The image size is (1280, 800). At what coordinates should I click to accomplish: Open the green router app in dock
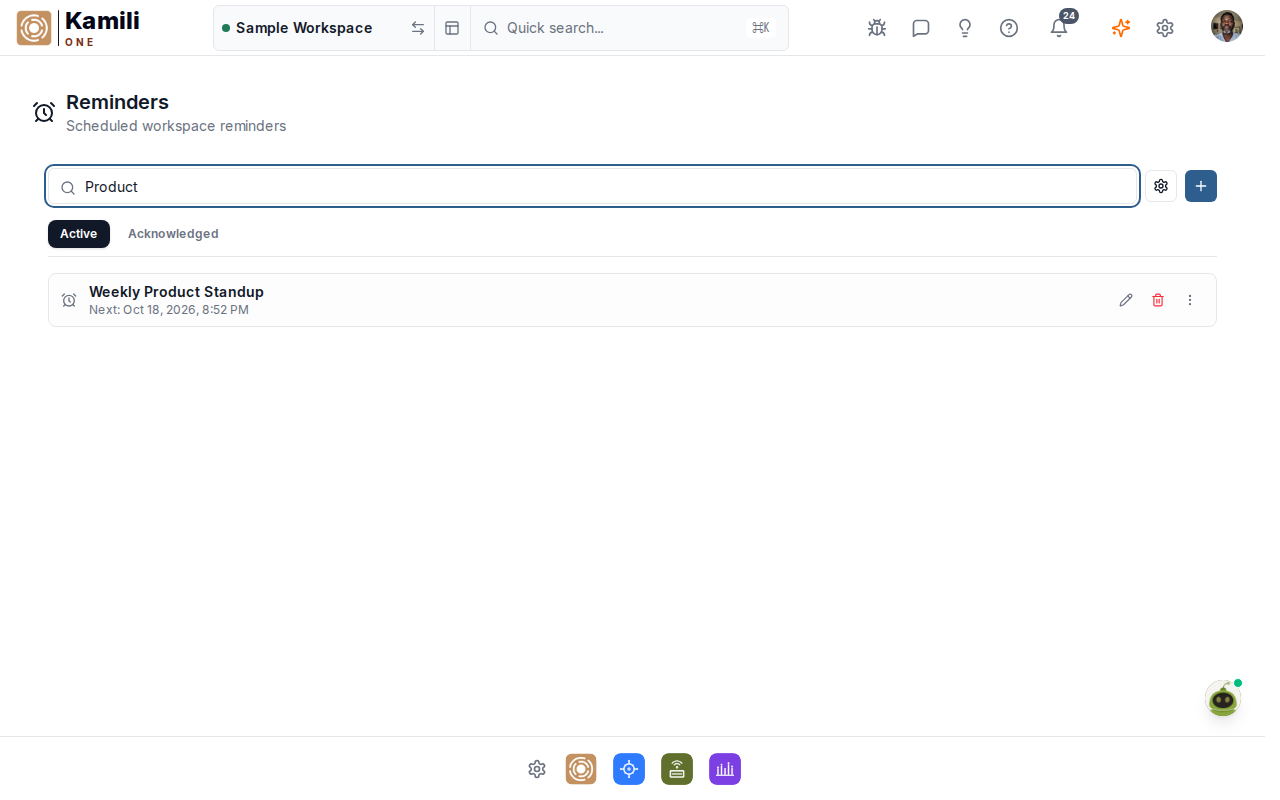[677, 769]
